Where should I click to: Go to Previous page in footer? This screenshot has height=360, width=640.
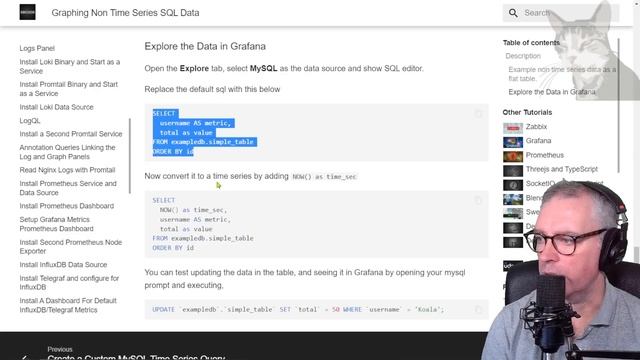pyautogui.click(x=136, y=354)
